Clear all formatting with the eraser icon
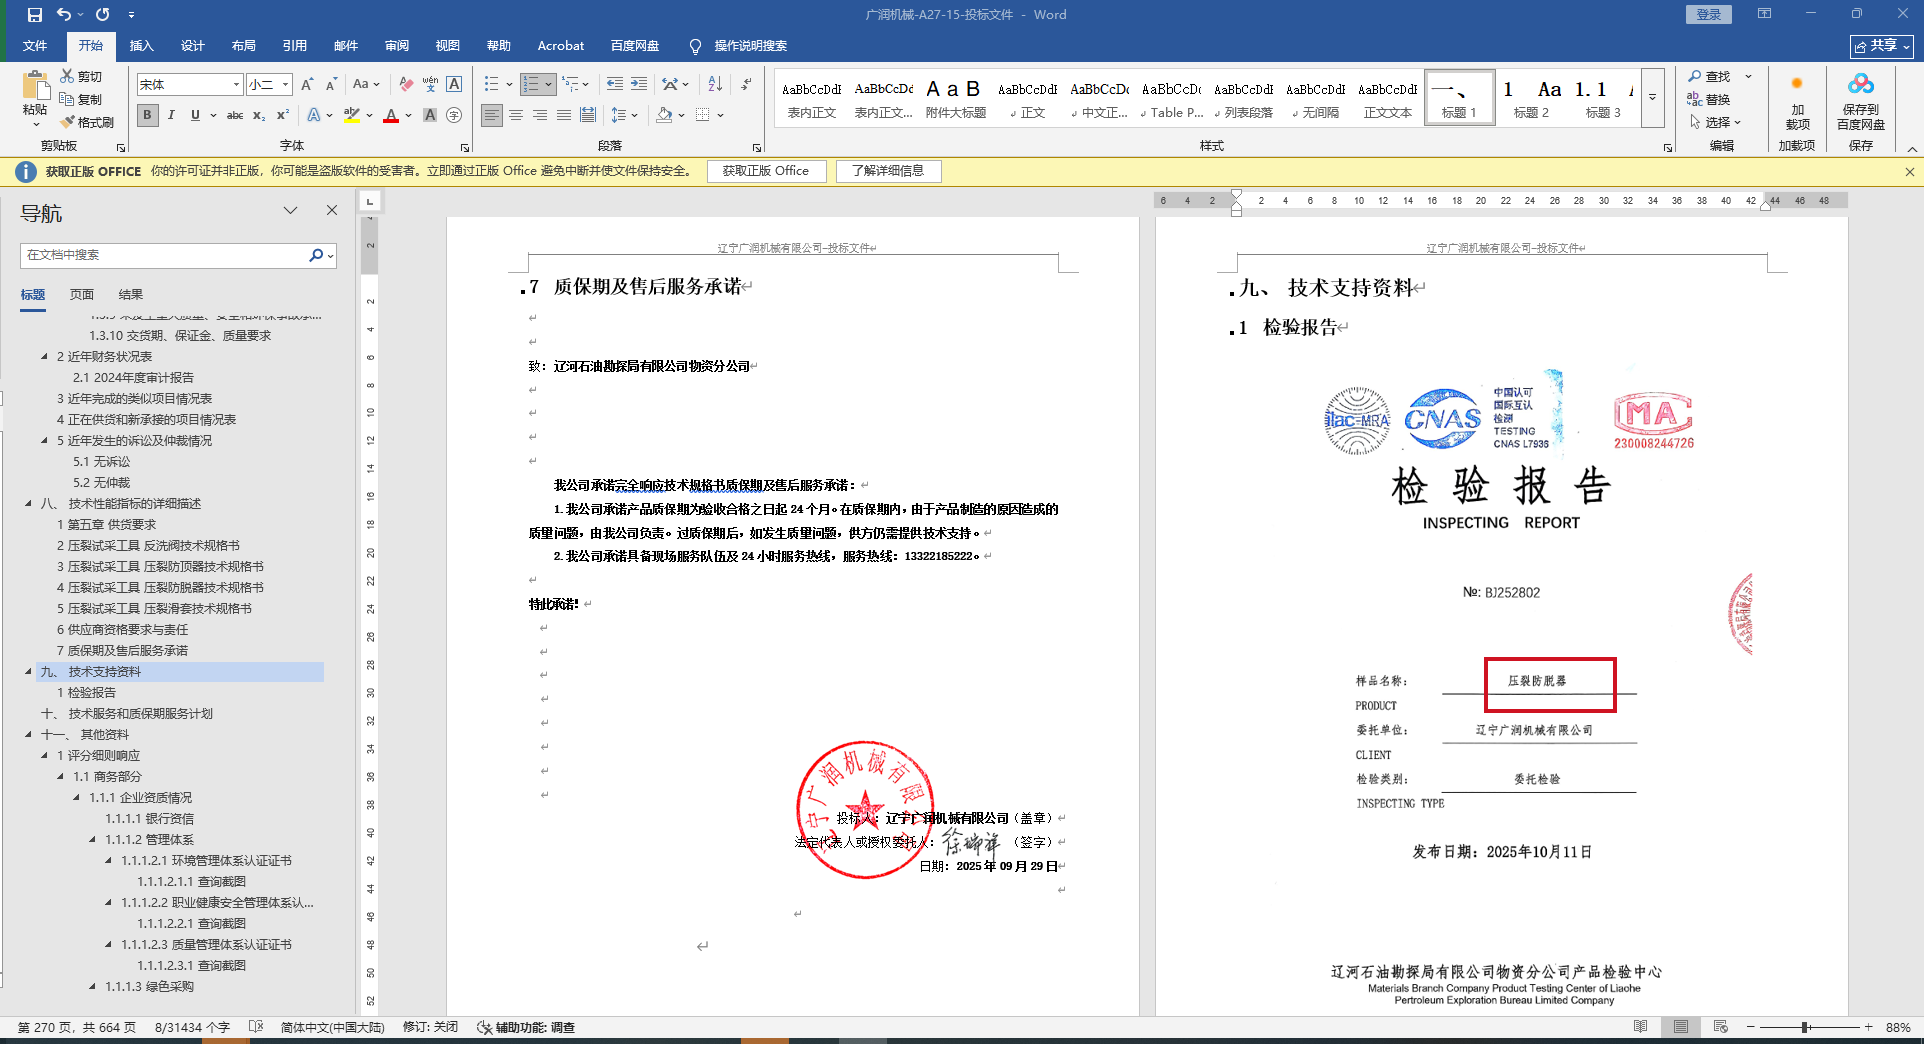 coord(405,85)
